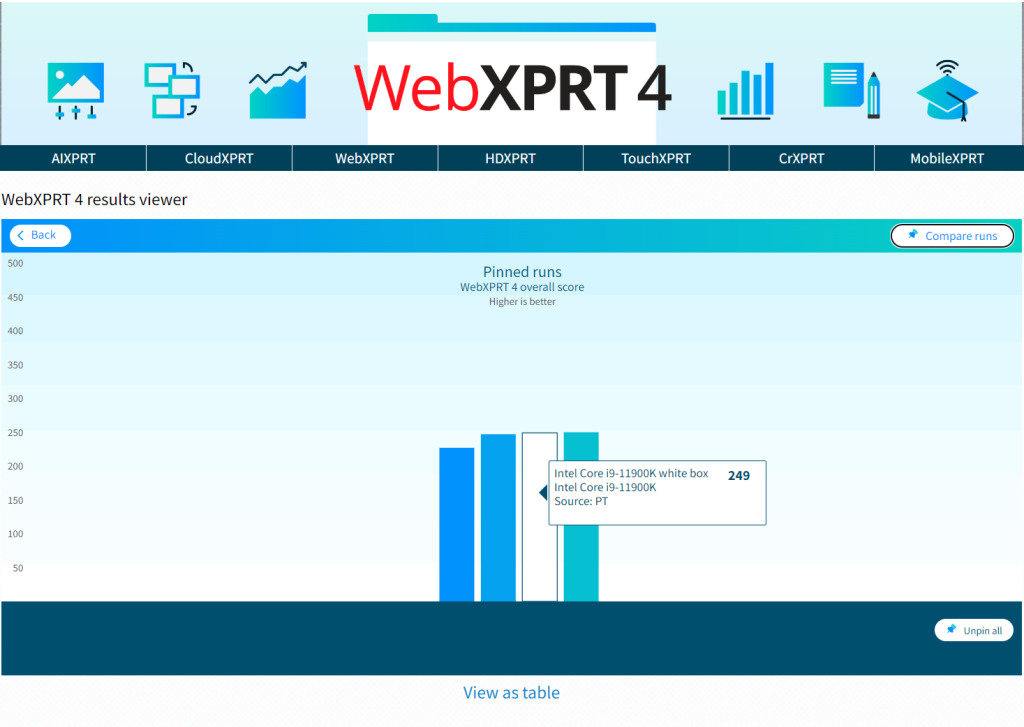Select the second blue bar in chart
This screenshot has height=727, width=1024.
pos(498,518)
